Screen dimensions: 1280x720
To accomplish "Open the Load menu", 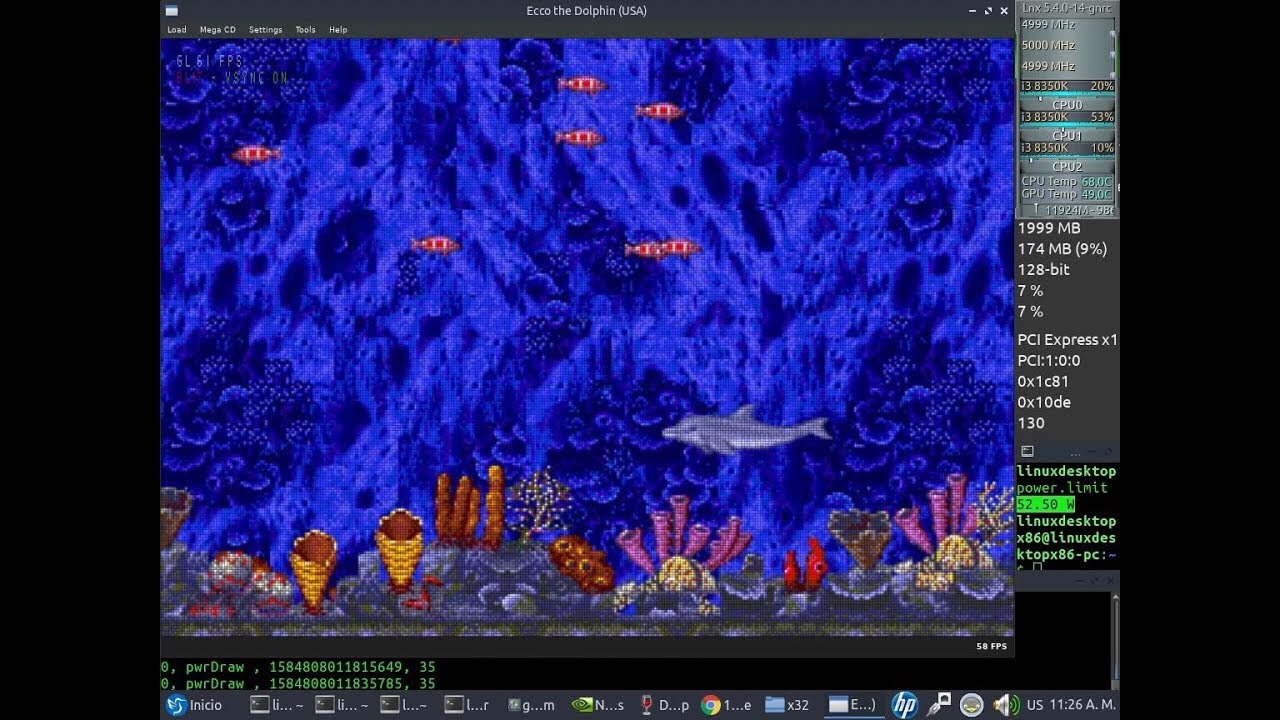I will click(x=176, y=30).
